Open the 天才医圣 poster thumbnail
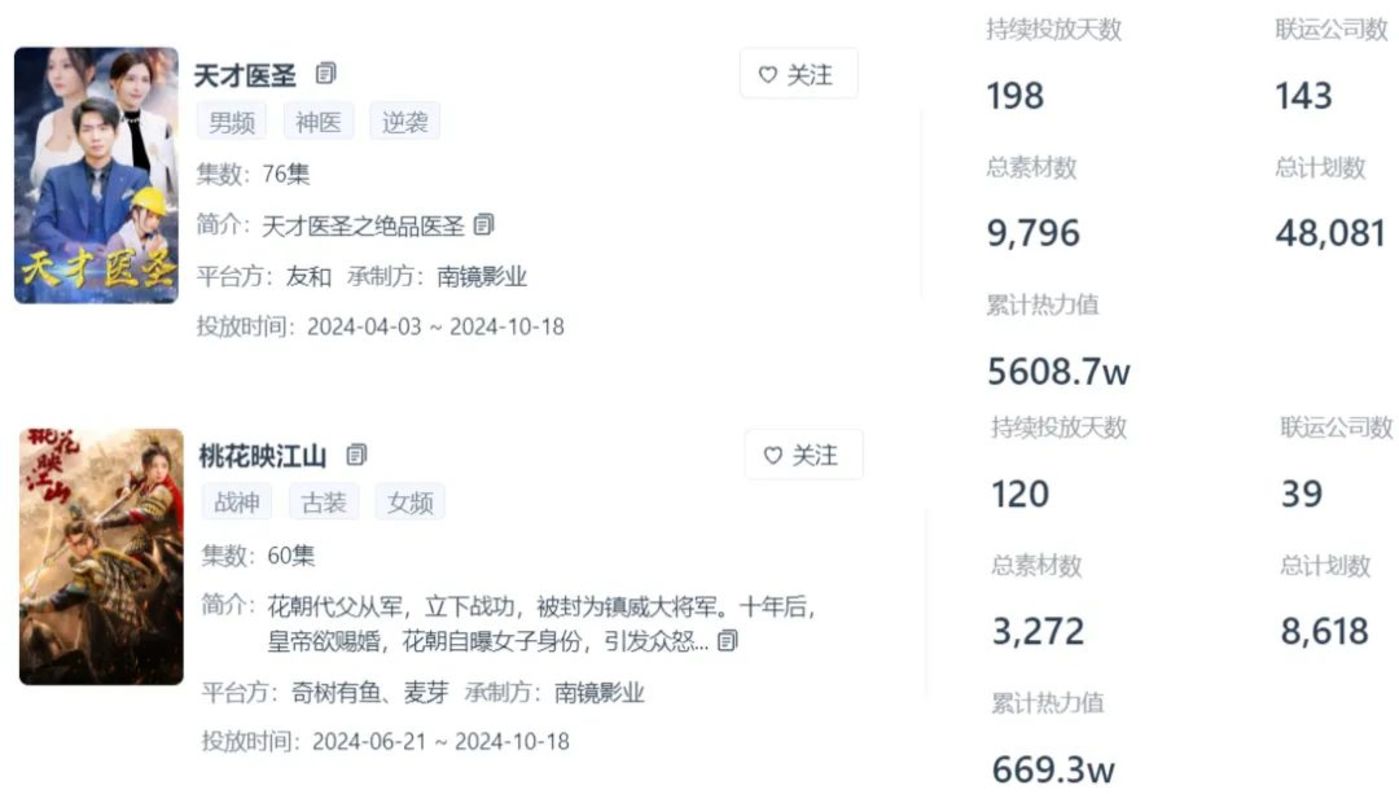This screenshot has width=1399, height=794. pos(96,175)
